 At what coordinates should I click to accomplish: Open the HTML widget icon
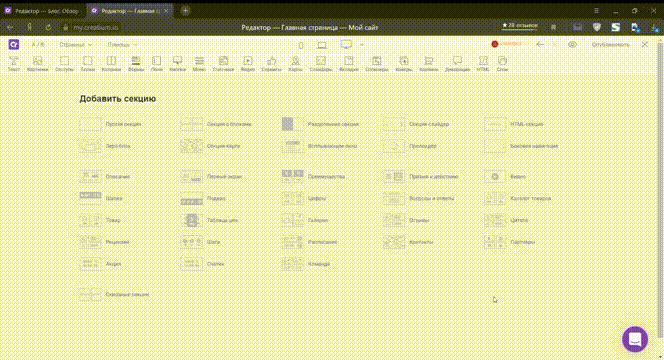pyautogui.click(x=483, y=64)
